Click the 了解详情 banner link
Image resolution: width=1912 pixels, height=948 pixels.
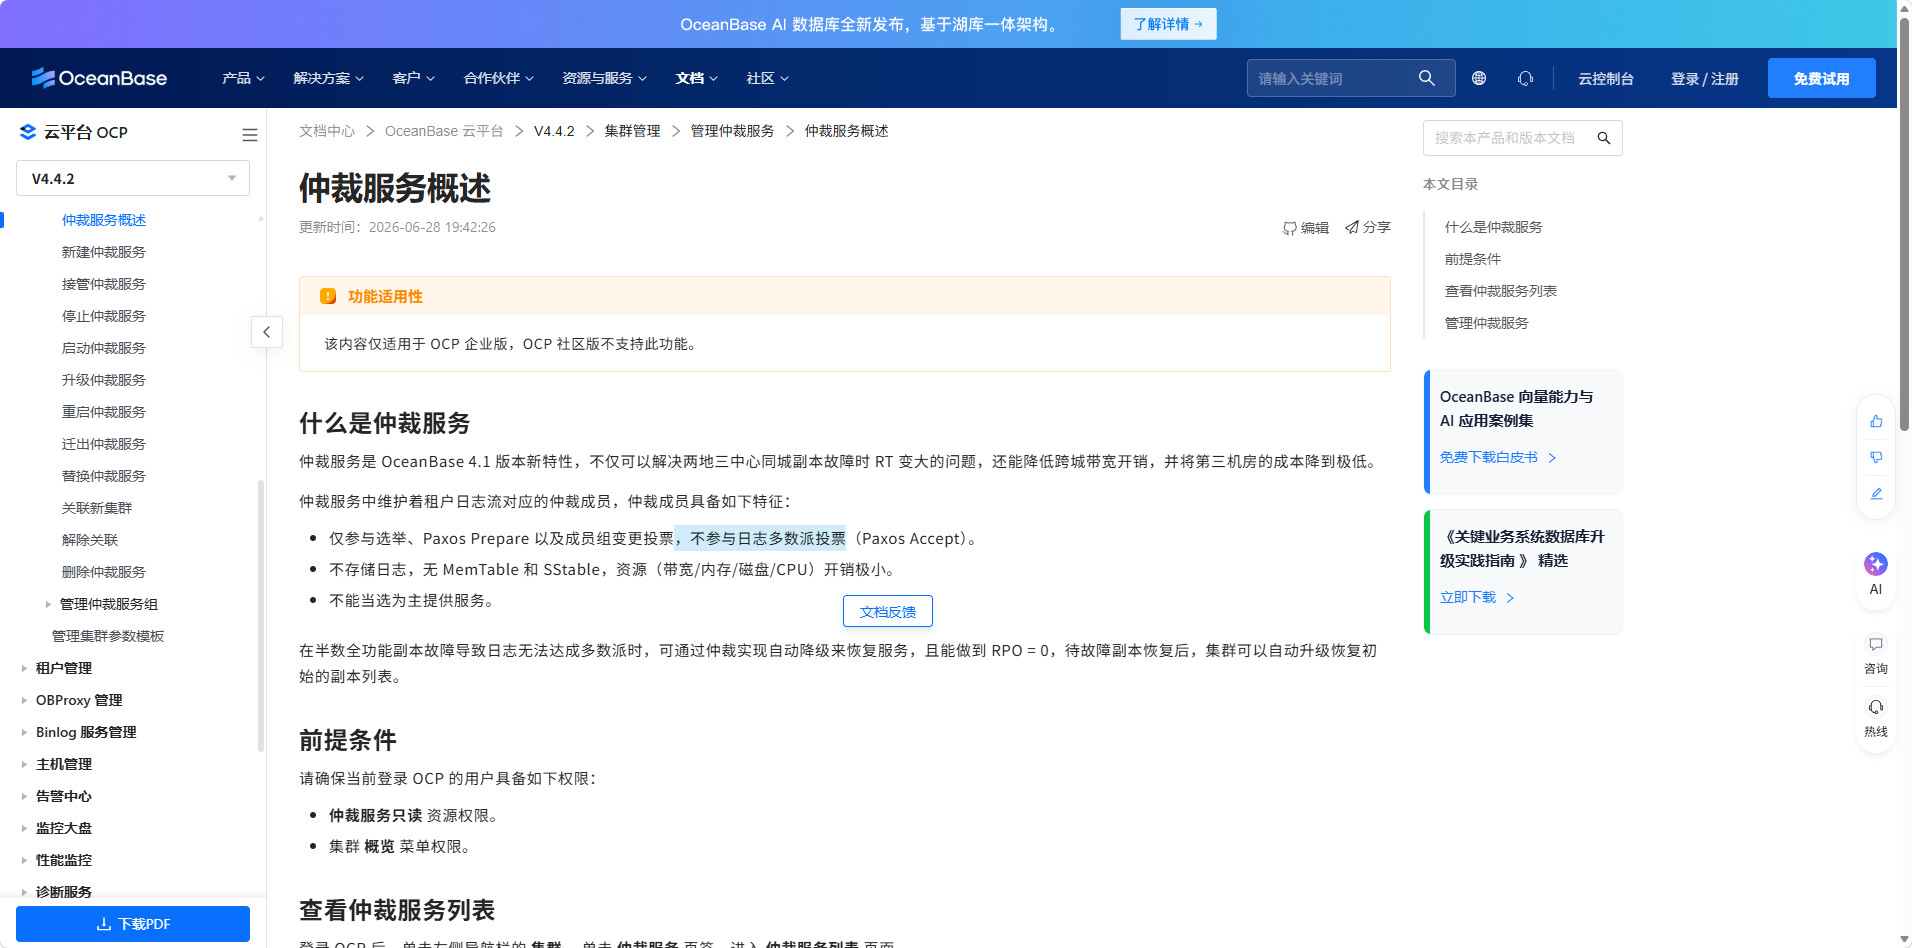1168,24
